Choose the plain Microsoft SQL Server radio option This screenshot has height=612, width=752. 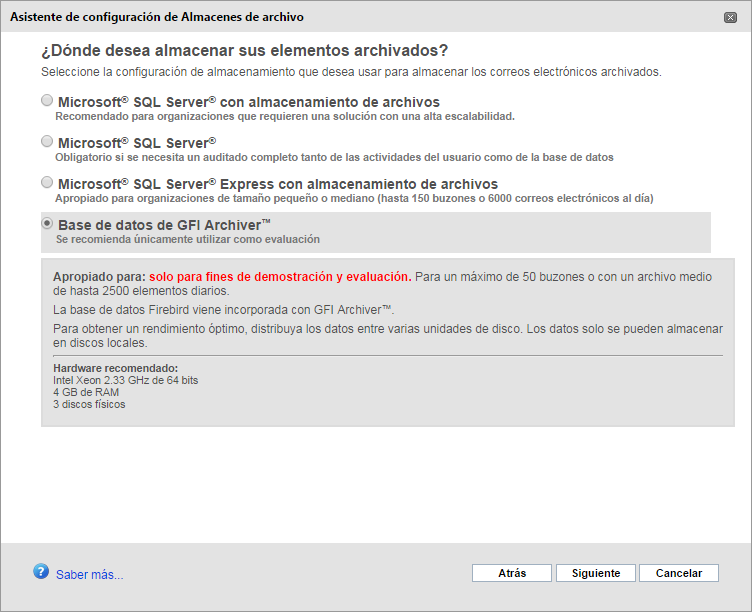(x=47, y=141)
